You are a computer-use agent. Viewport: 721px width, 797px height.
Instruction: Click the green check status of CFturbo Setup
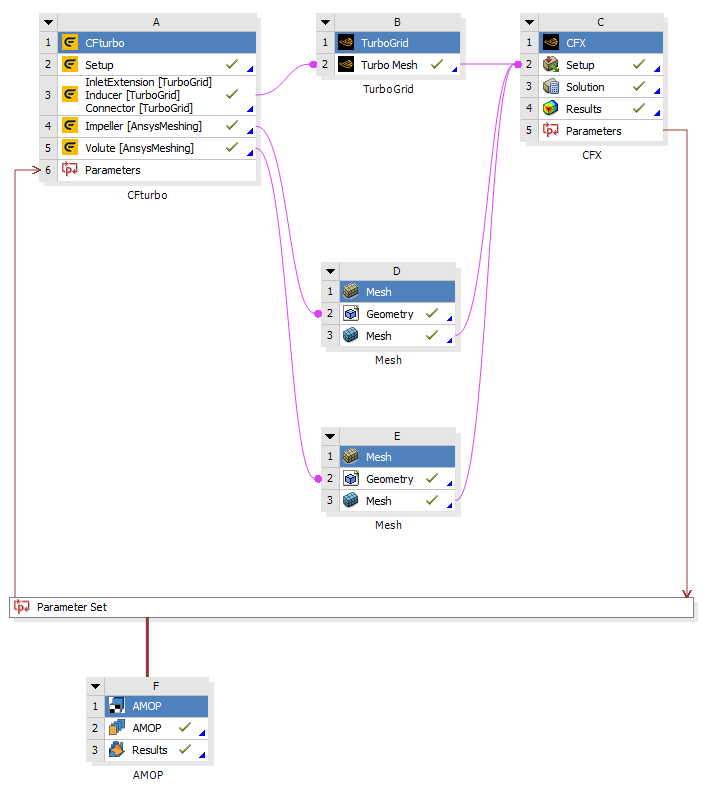(232, 64)
